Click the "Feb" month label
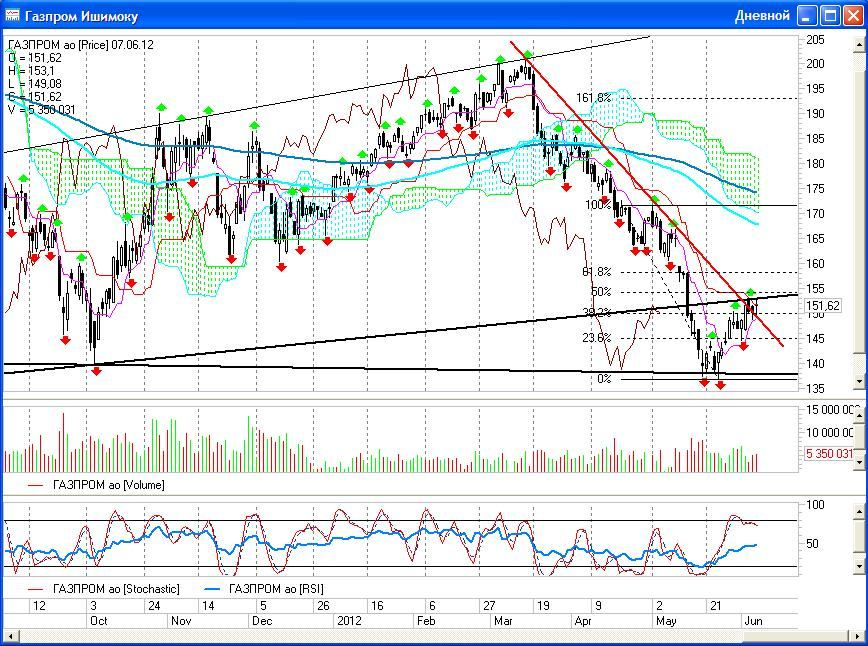Image resolution: width=868 pixels, height=646 pixels. click(426, 621)
